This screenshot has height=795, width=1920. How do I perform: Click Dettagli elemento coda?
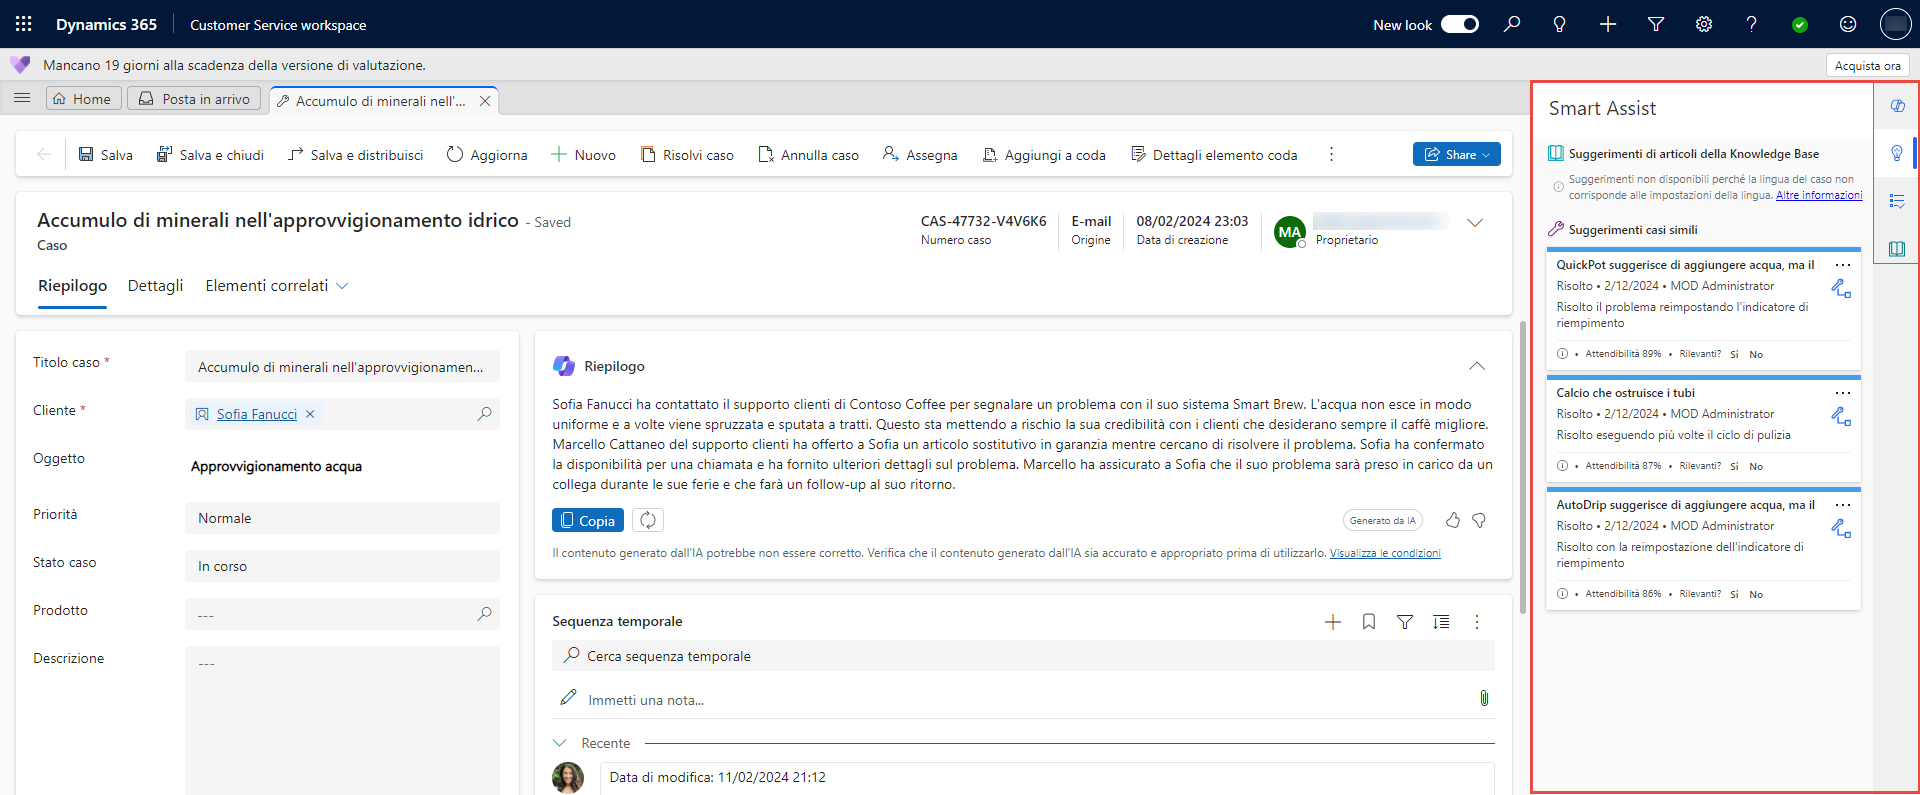point(1214,154)
